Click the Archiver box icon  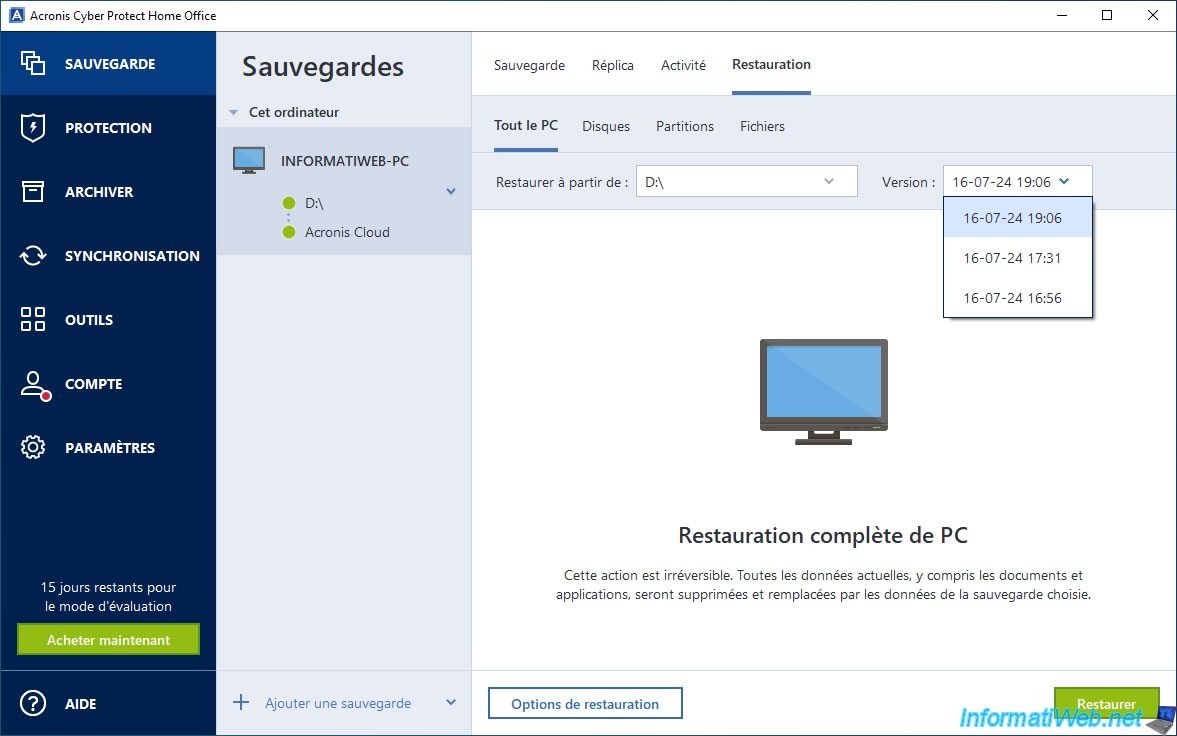(33, 192)
